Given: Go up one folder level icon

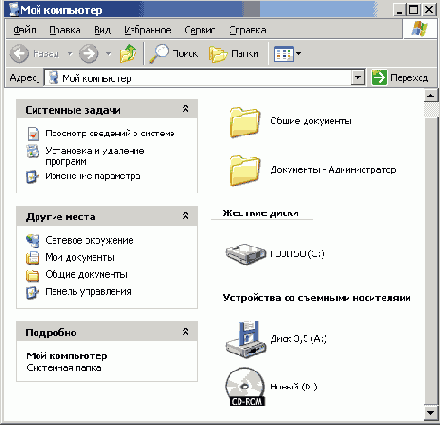Looking at the screenshot, I should (128, 54).
